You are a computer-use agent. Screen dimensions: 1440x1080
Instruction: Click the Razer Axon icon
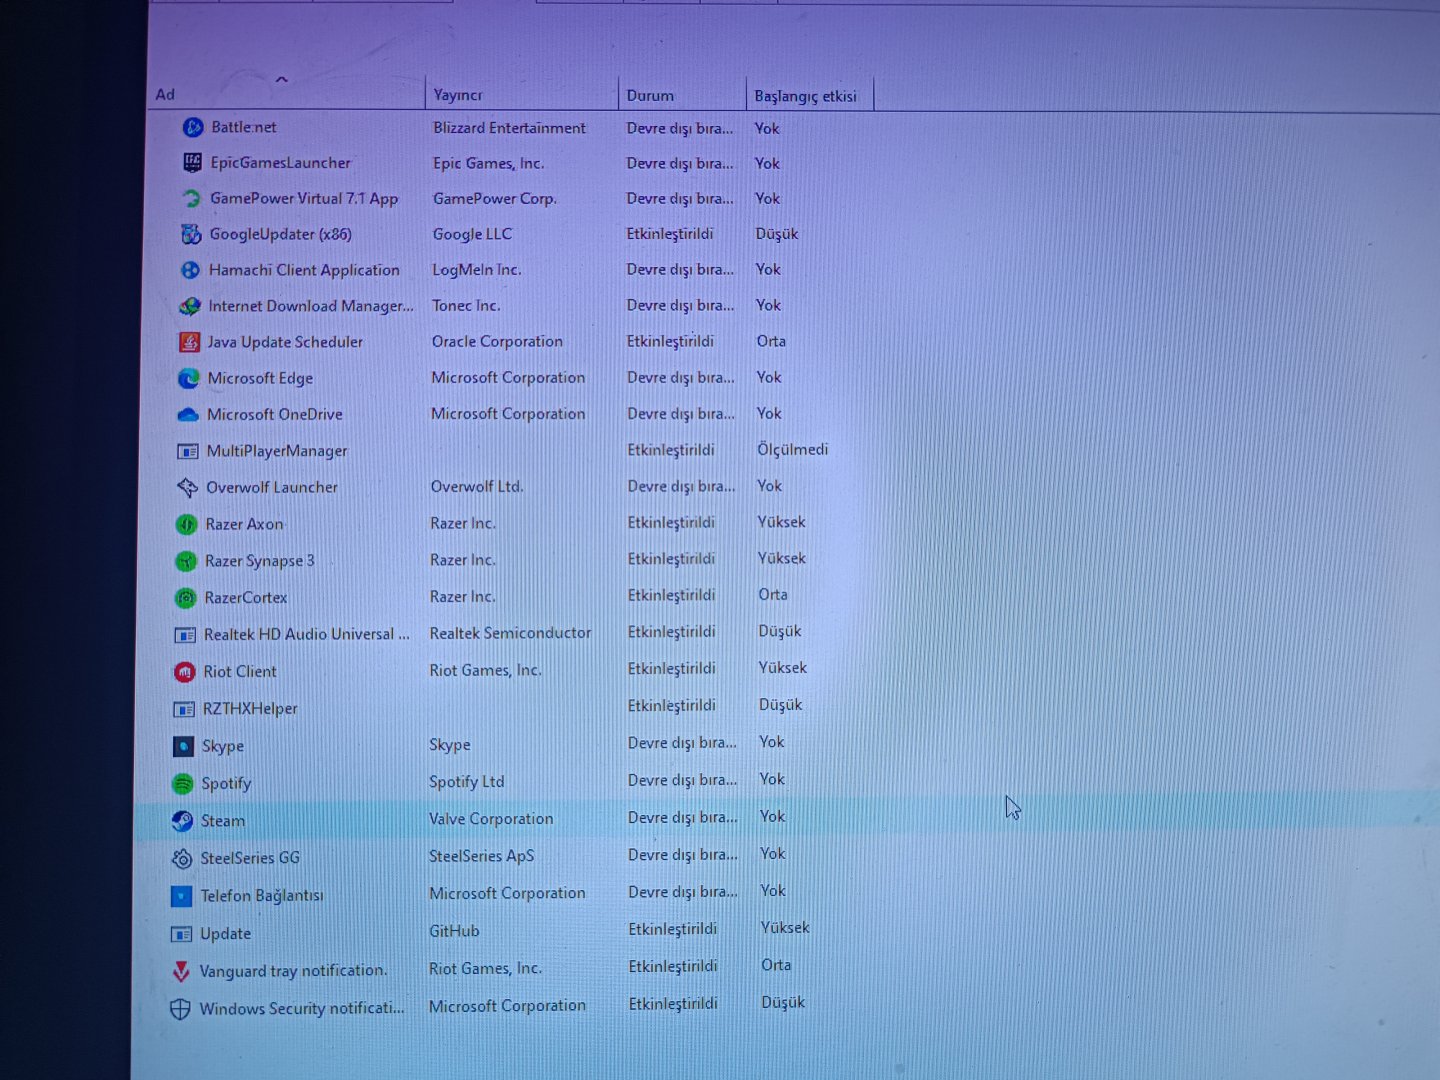[x=186, y=524]
